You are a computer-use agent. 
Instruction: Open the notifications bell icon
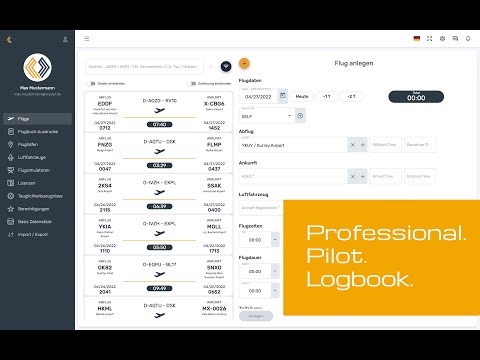coord(468,39)
